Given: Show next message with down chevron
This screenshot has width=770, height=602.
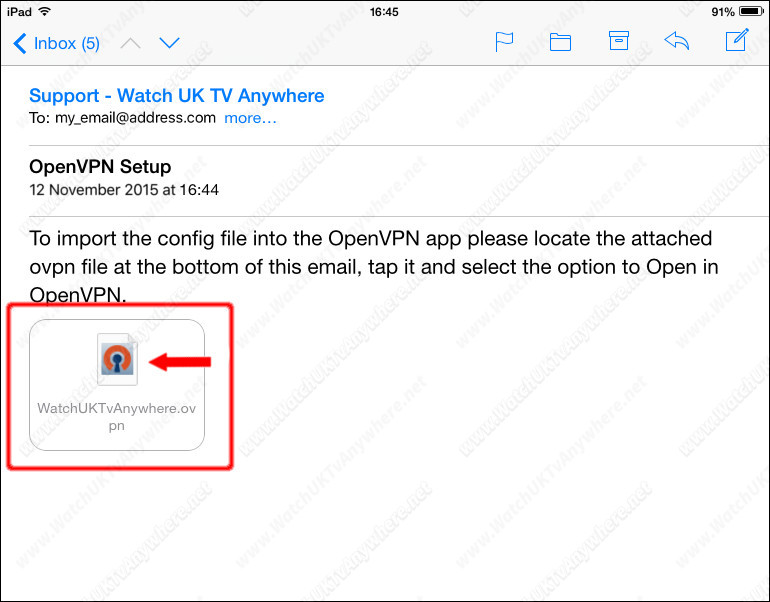Looking at the screenshot, I should 169,43.
